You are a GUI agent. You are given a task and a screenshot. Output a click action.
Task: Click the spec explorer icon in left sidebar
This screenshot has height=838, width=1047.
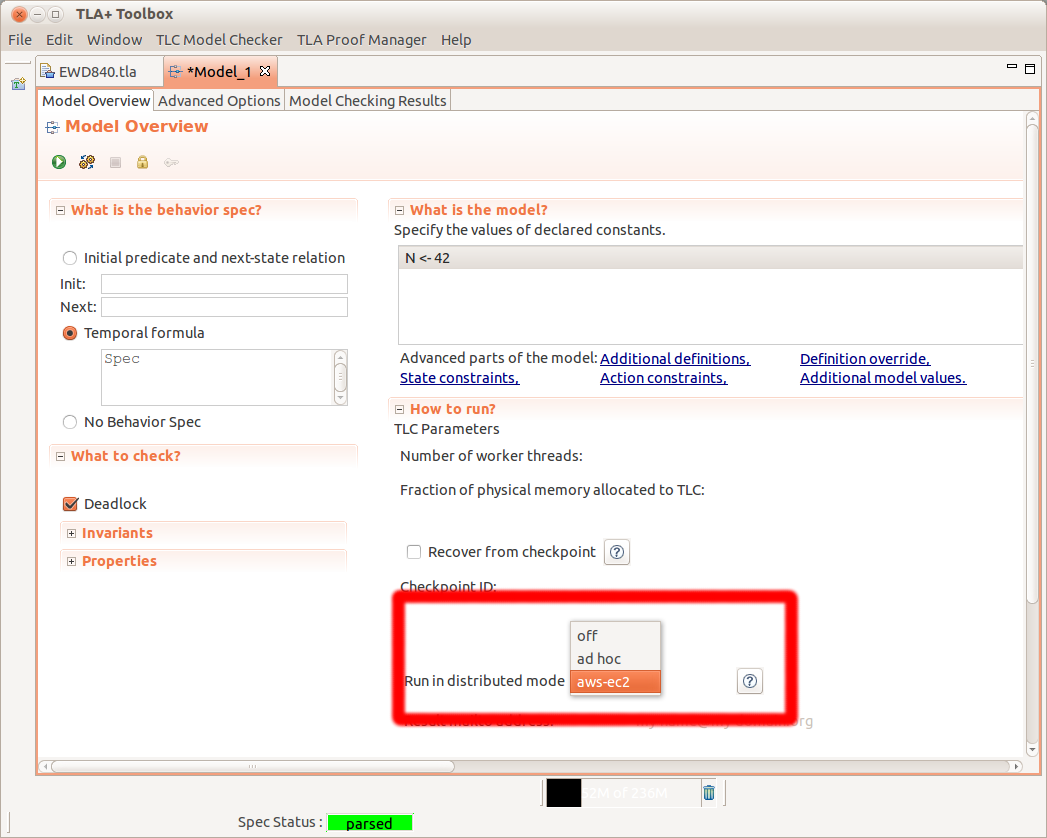coord(18,84)
